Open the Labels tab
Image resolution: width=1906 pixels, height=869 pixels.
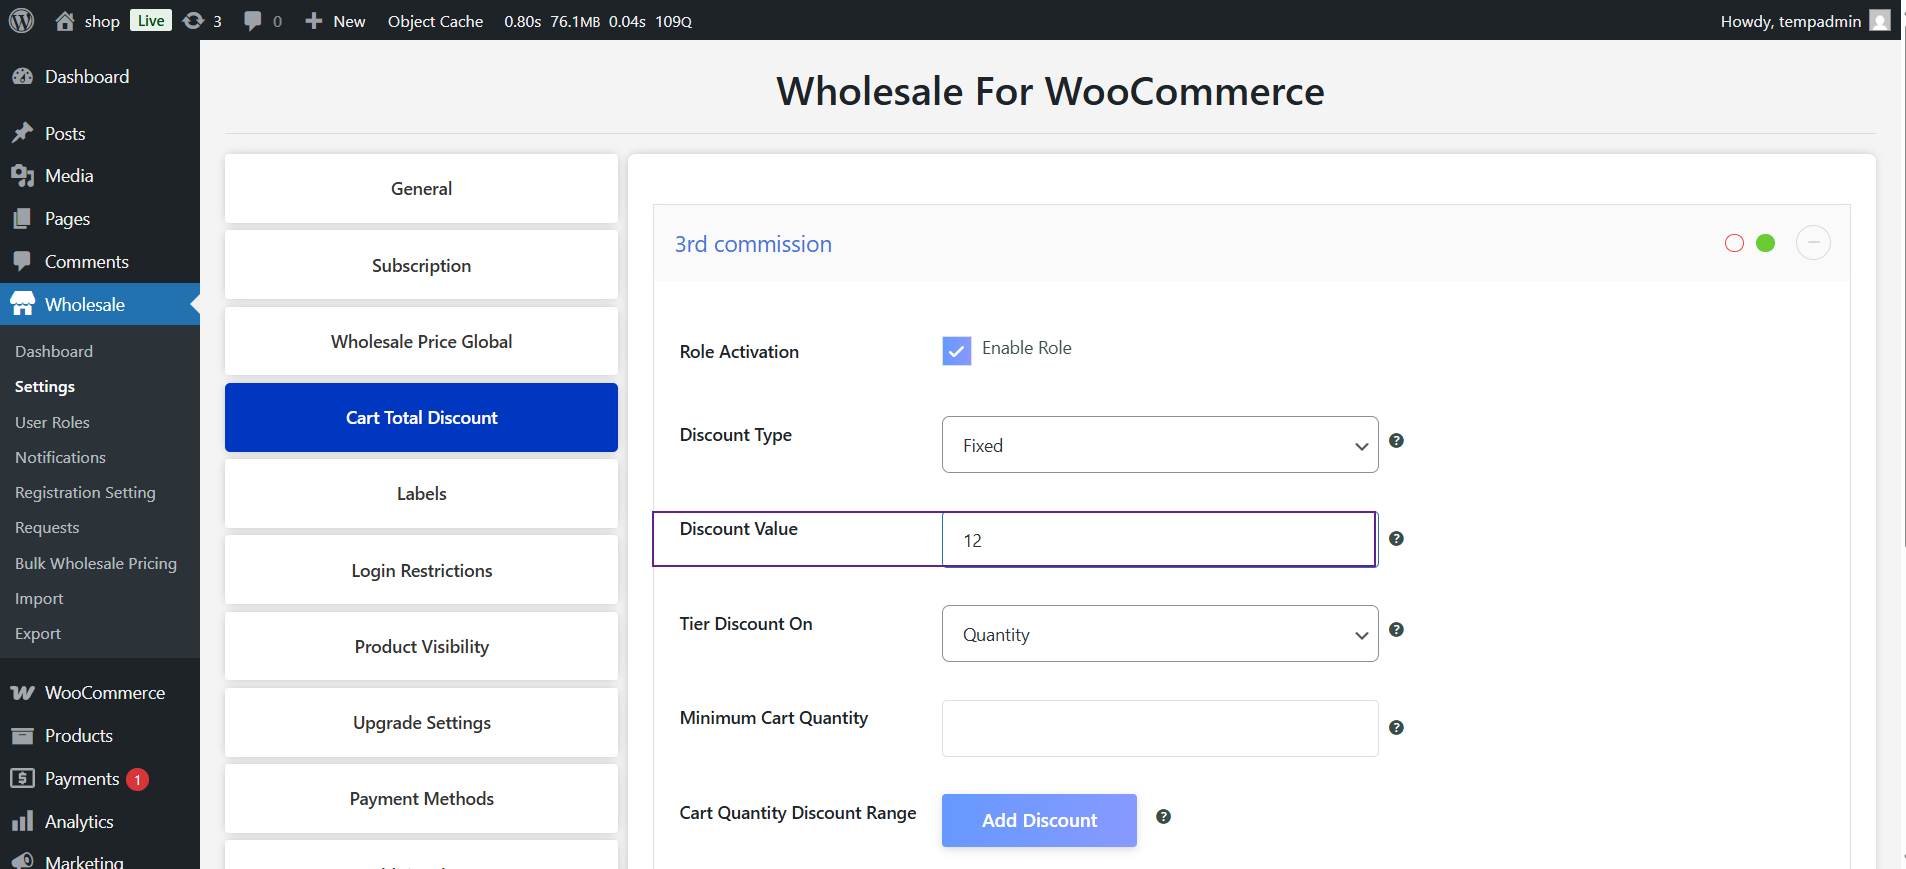pos(421,494)
